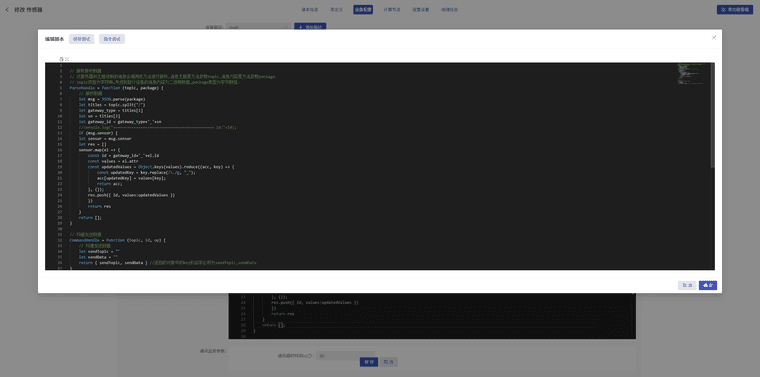This screenshot has height=377, width=760.
Task: Click the first debug button beside 编辑脚本
Action: 81,39
